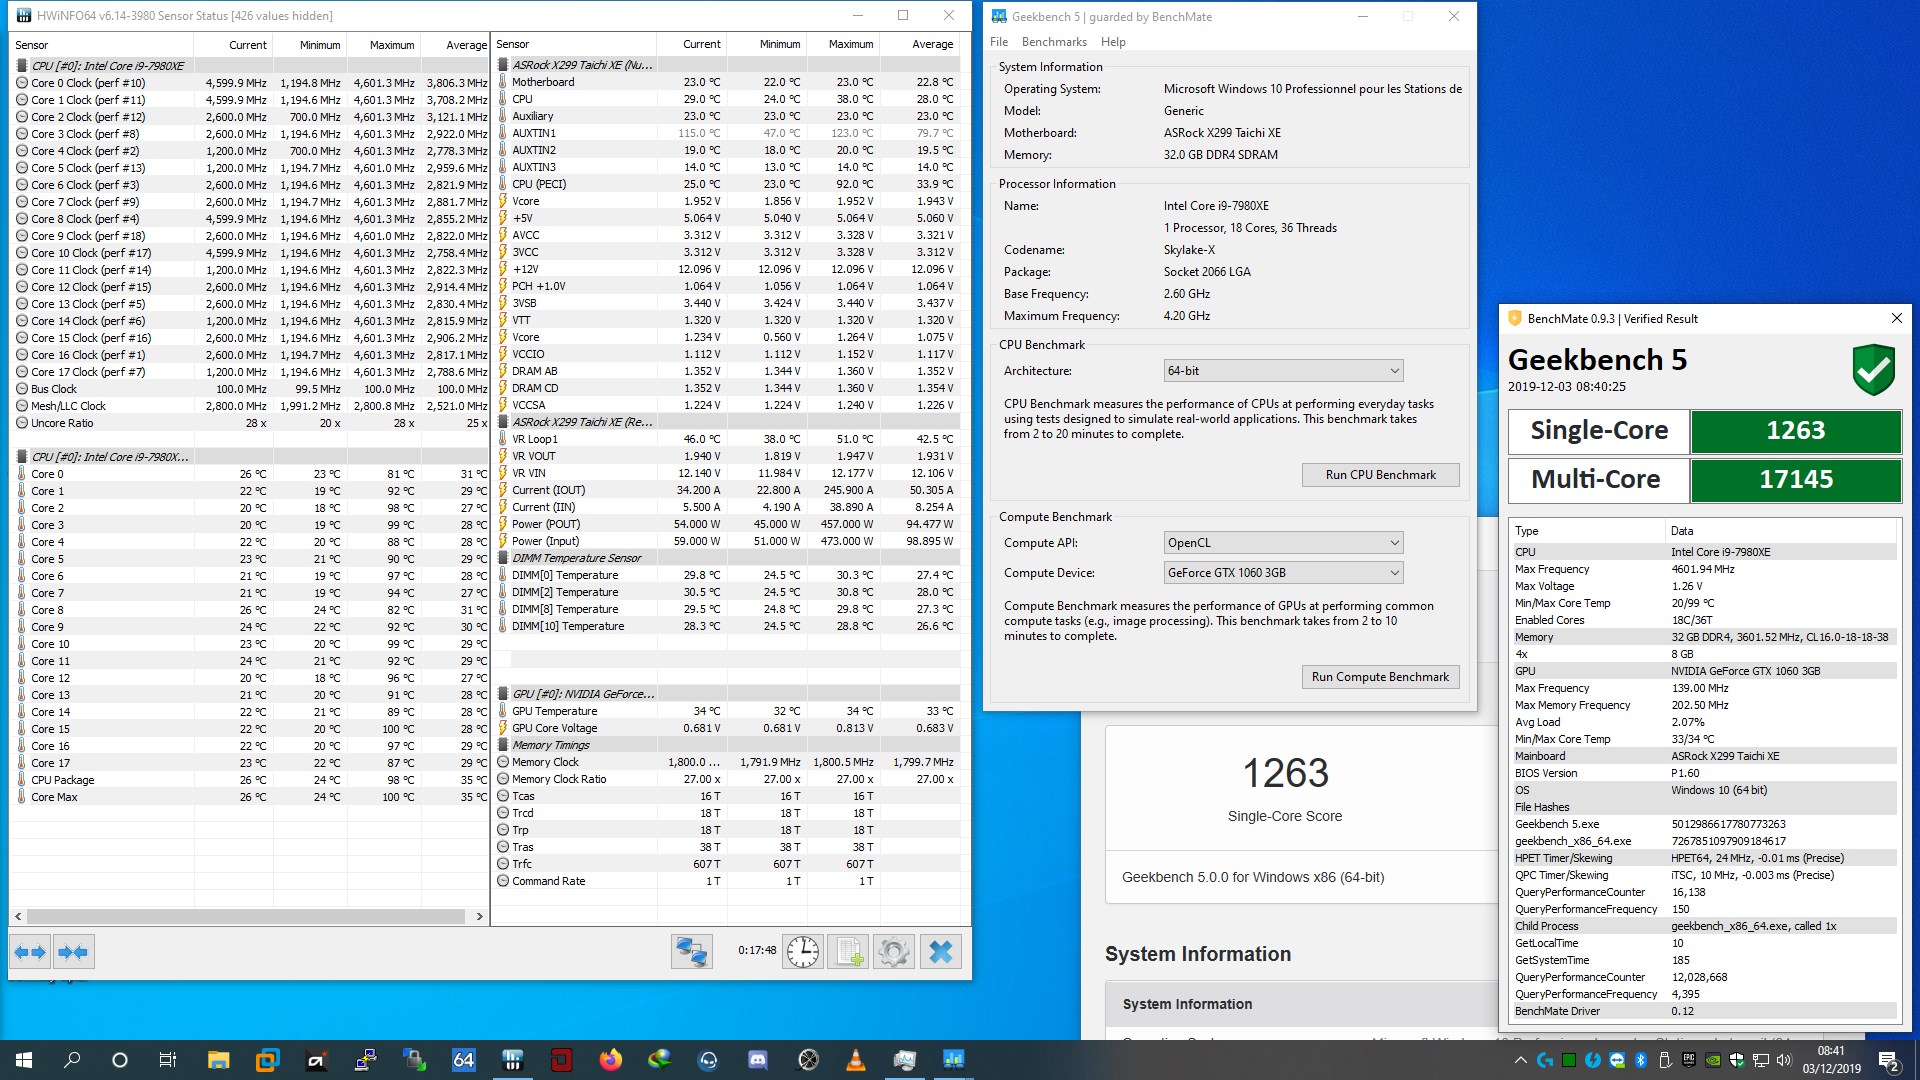Viewport: 1920px width, 1080px height.
Task: Open the Action Center notifications icon
Action: point(1888,1060)
